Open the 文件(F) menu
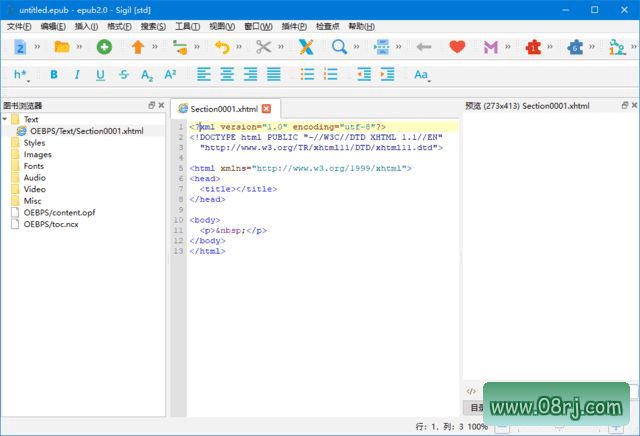 [19, 26]
